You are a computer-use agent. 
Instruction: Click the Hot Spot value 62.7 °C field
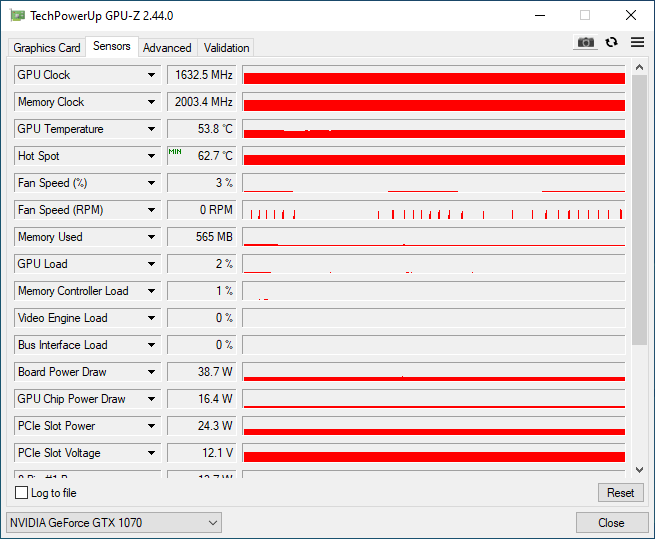click(x=201, y=156)
